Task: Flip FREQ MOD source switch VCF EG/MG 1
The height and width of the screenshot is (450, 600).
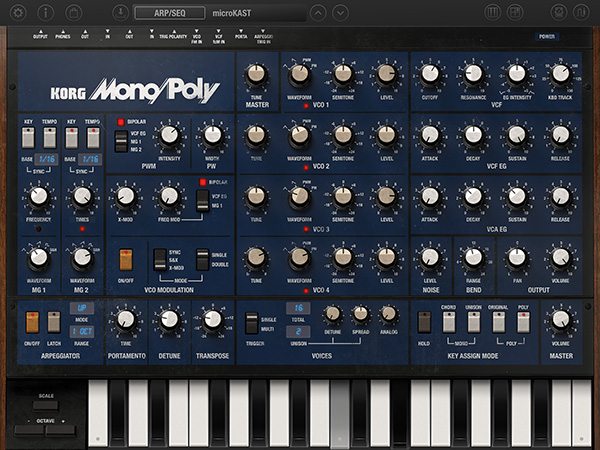Action: click(202, 201)
